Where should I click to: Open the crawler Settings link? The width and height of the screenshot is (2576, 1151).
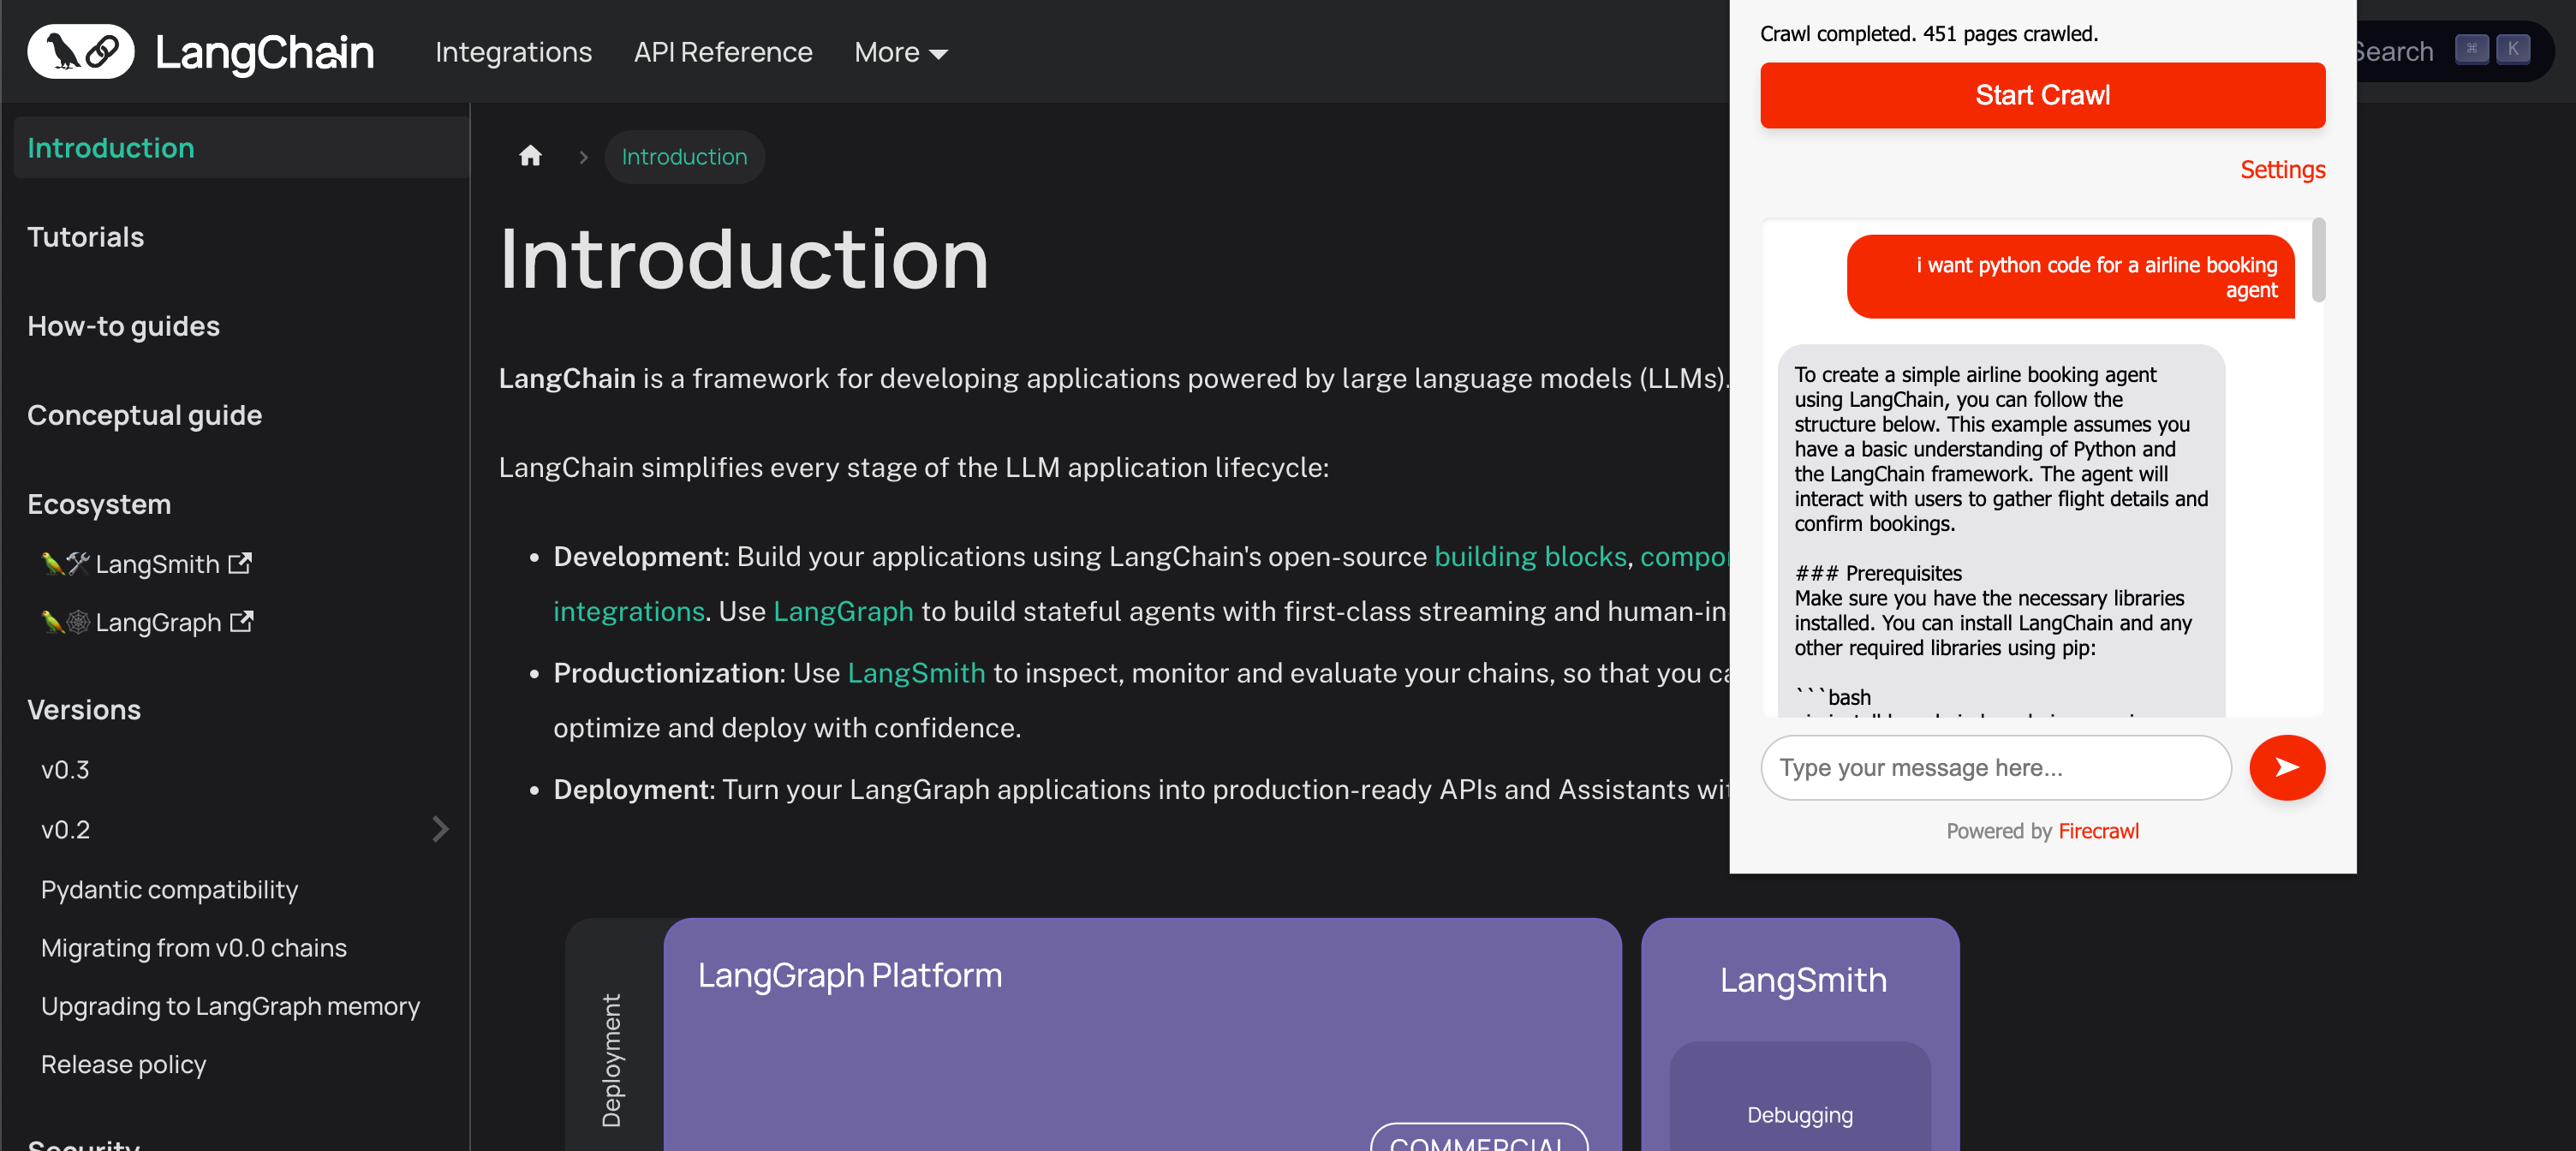click(x=2282, y=169)
